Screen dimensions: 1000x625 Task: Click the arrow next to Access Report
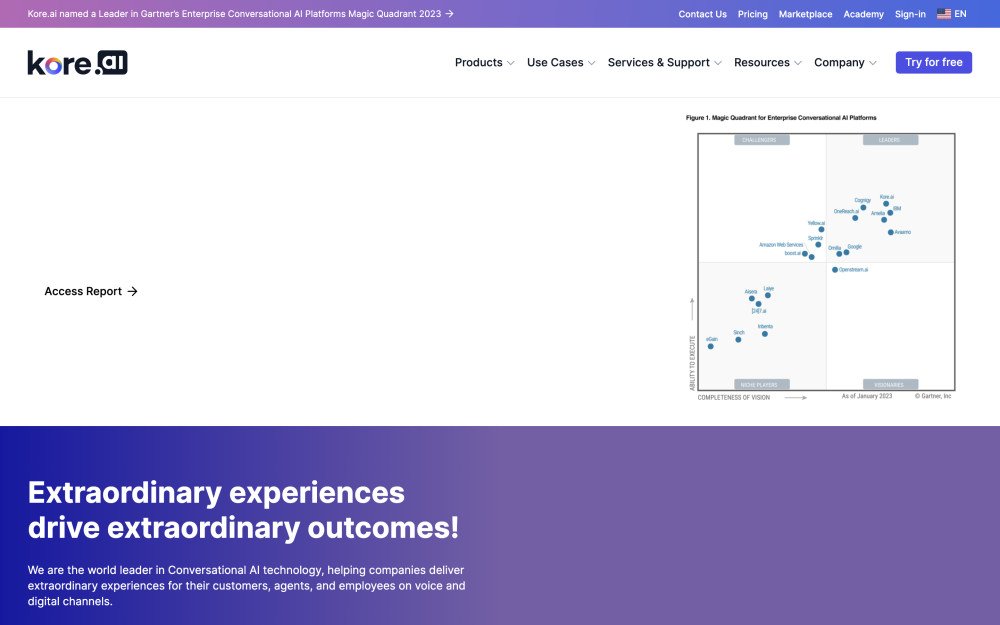tap(133, 292)
